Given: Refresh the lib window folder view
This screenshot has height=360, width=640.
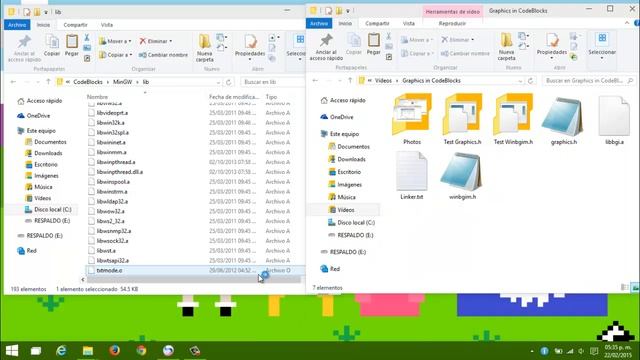Looking at the screenshot, I should [x=229, y=82].
